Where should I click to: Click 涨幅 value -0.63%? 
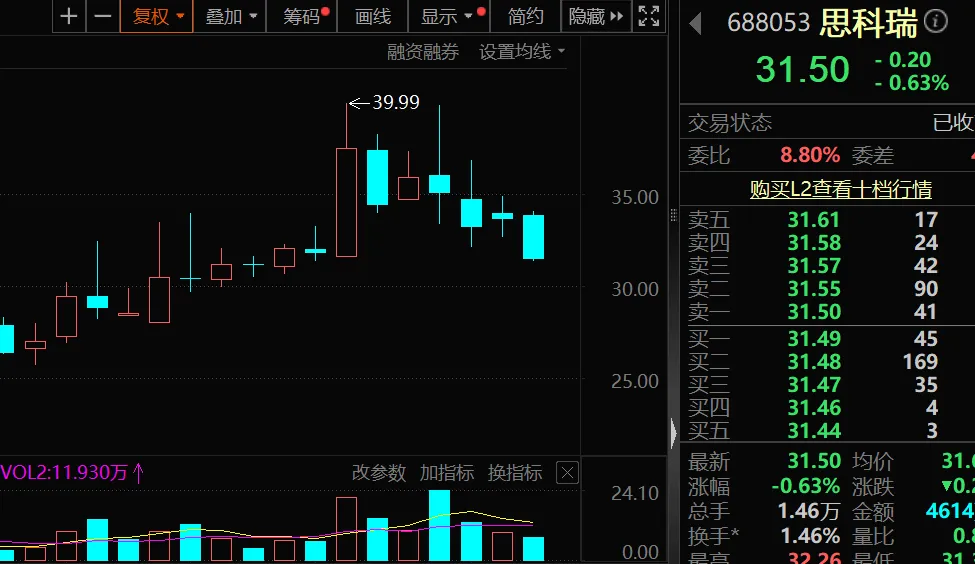point(806,486)
